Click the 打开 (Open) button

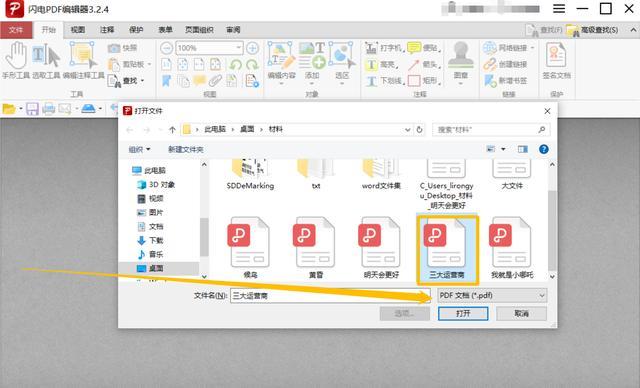point(463,313)
